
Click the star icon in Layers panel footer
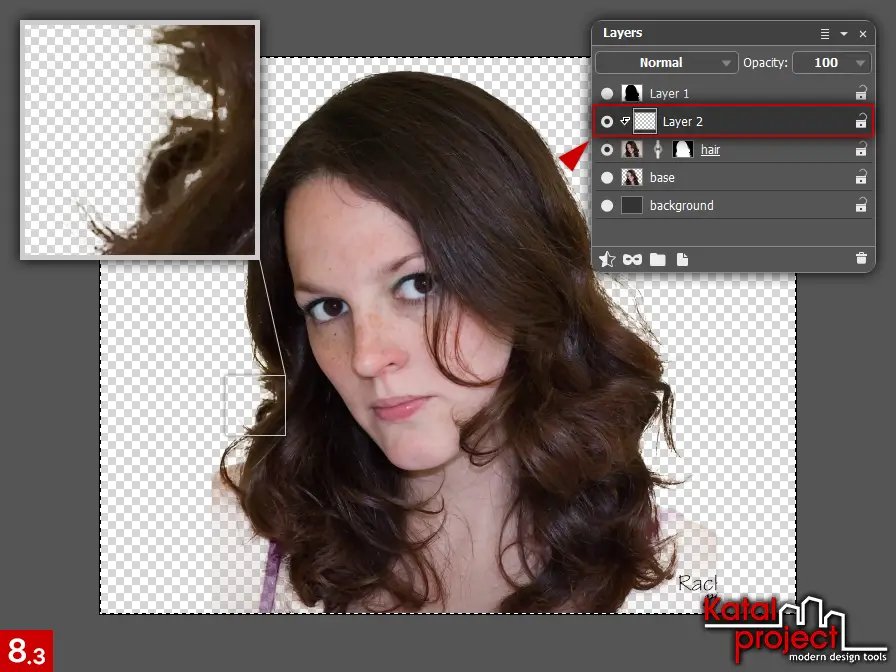607,259
